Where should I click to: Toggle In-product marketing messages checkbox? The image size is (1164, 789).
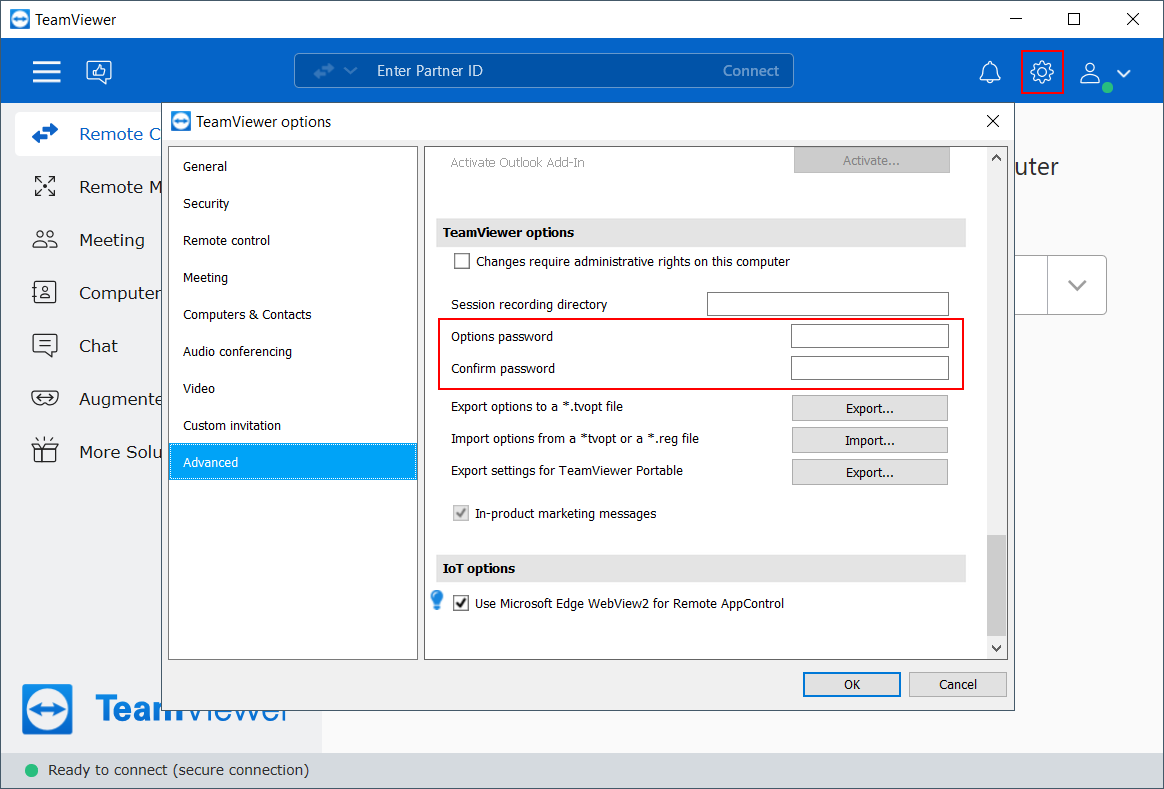pos(462,514)
